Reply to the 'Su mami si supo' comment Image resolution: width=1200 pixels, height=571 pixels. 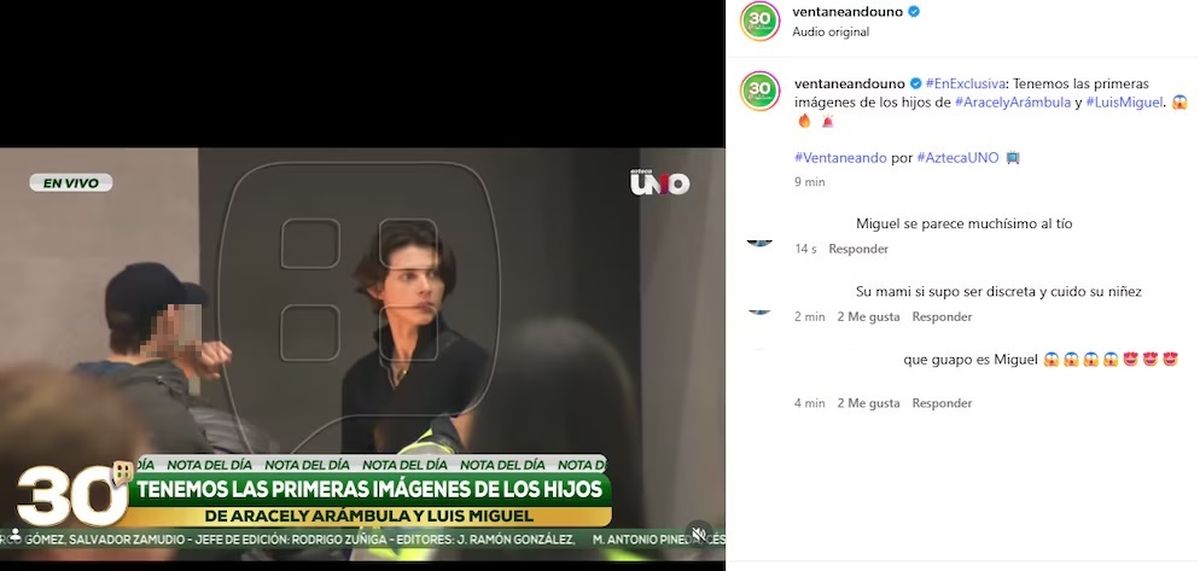(942, 317)
